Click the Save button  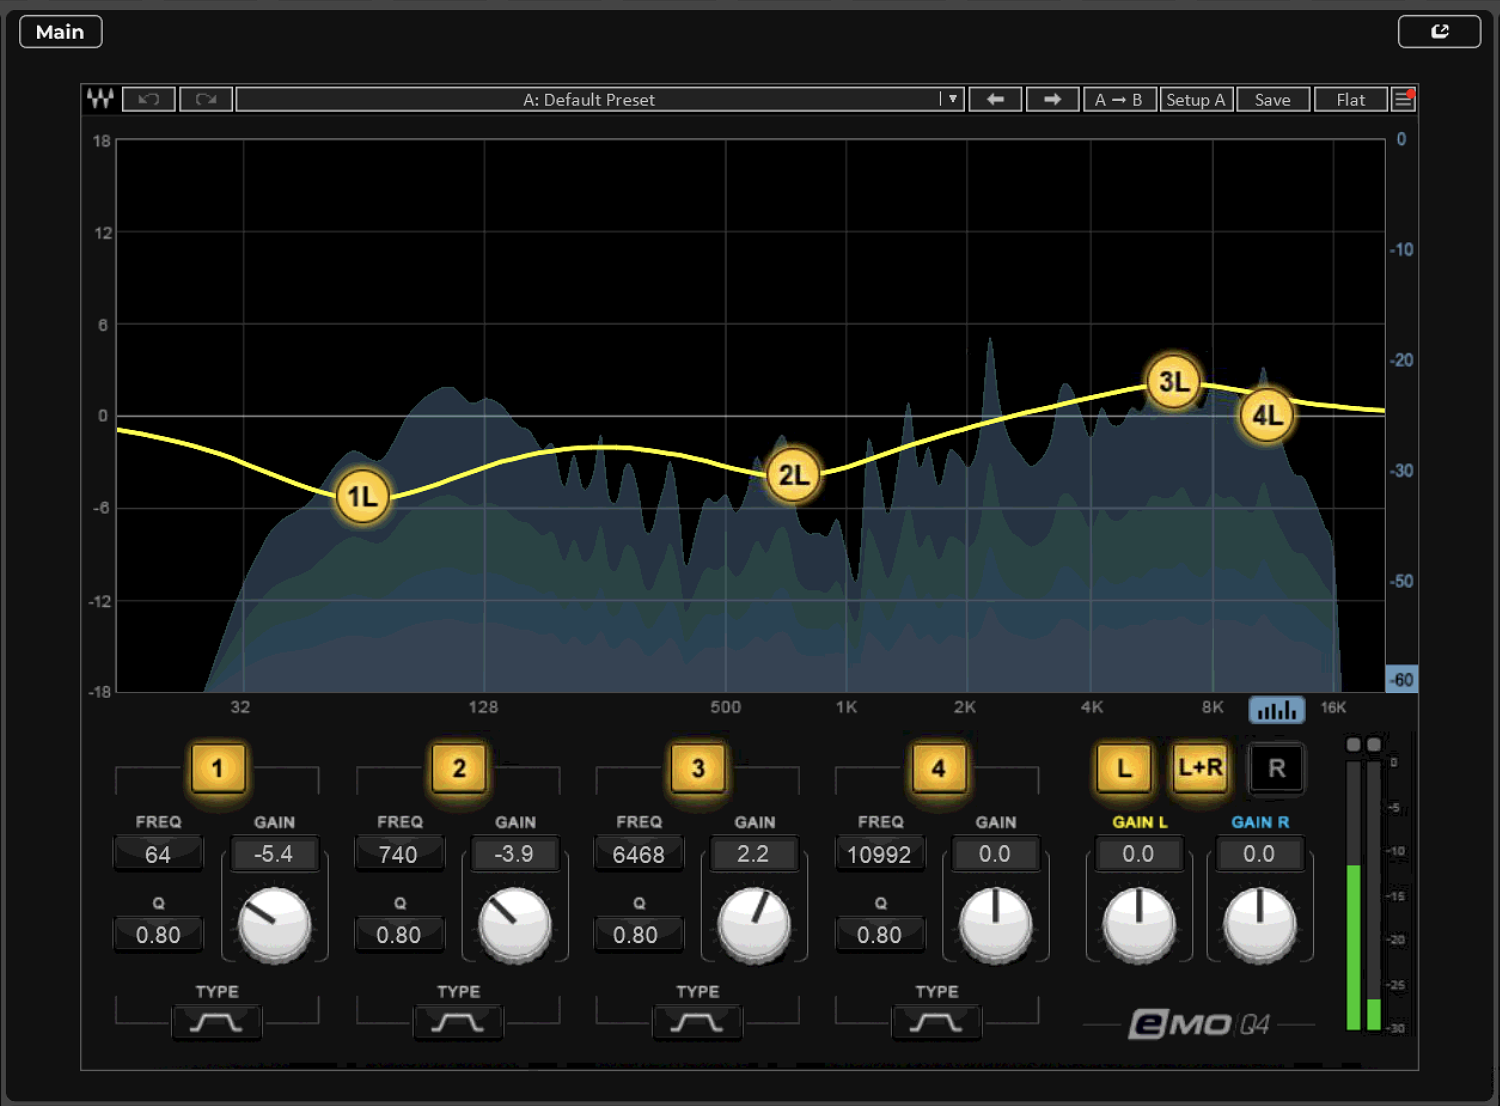point(1273,99)
